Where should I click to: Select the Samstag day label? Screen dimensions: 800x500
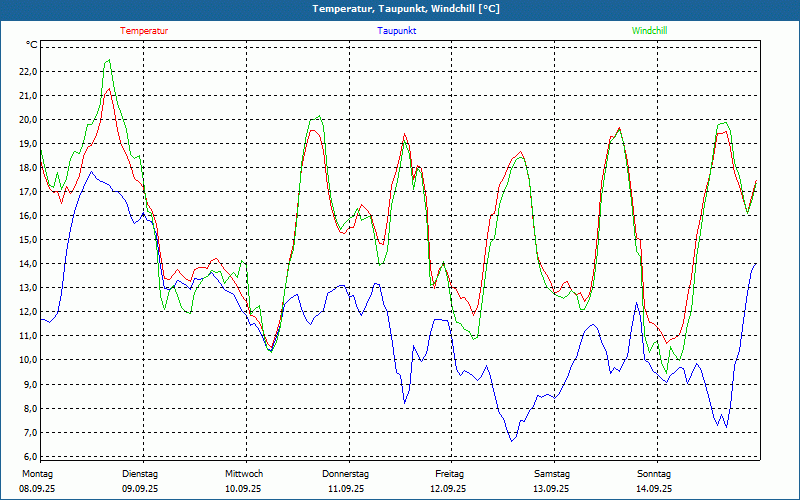tap(552, 474)
